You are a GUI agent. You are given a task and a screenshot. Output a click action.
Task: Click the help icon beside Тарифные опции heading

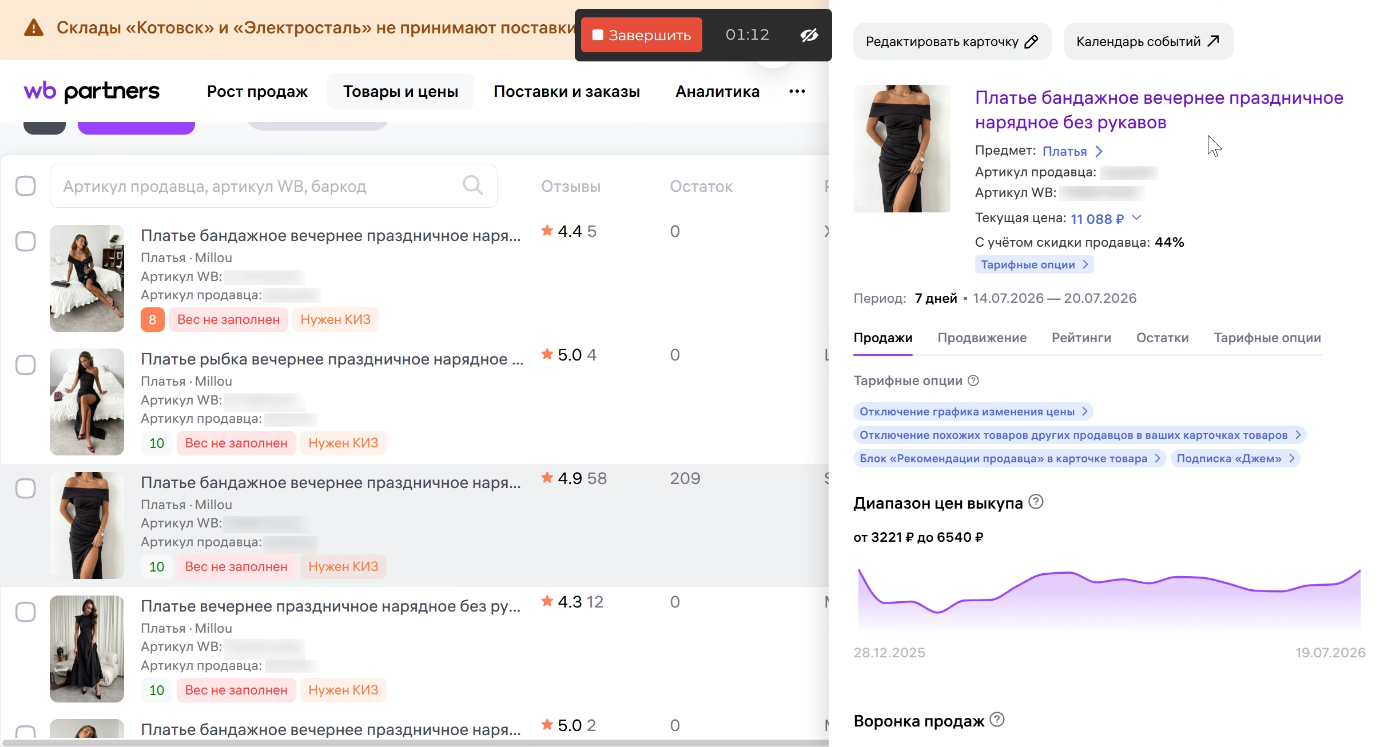974,381
